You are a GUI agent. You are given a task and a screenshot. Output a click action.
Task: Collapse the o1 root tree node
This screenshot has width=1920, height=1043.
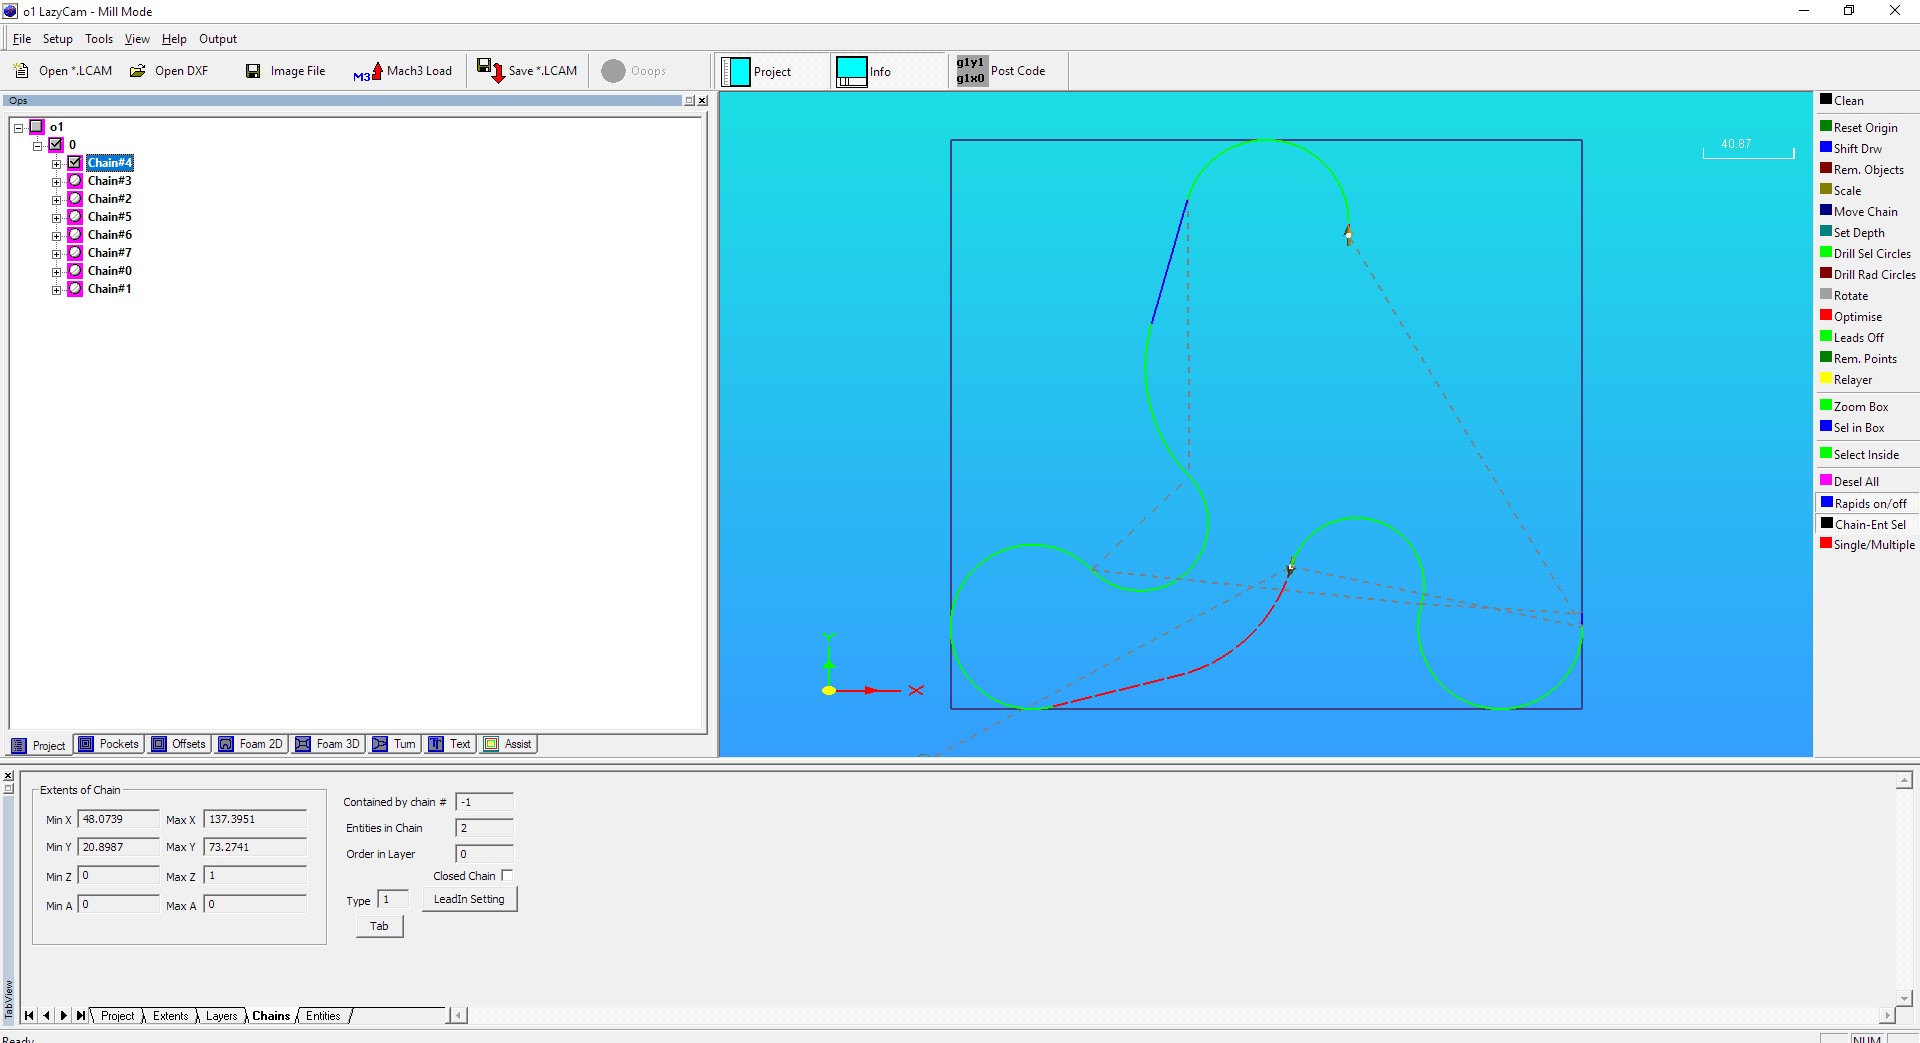18,128
